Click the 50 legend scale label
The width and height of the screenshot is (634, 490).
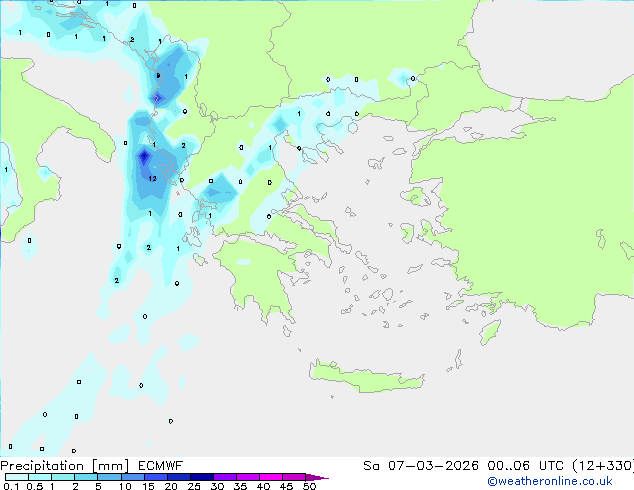pyautogui.click(x=309, y=486)
